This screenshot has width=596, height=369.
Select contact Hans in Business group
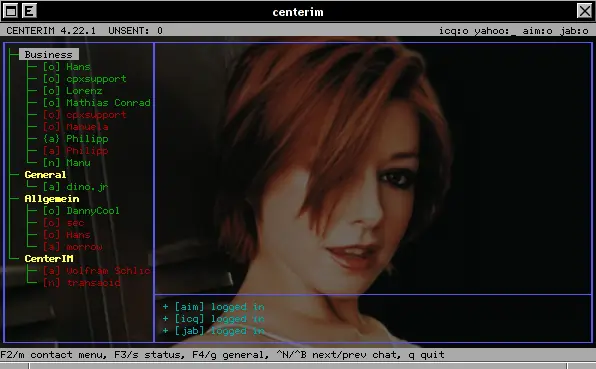coord(67,67)
